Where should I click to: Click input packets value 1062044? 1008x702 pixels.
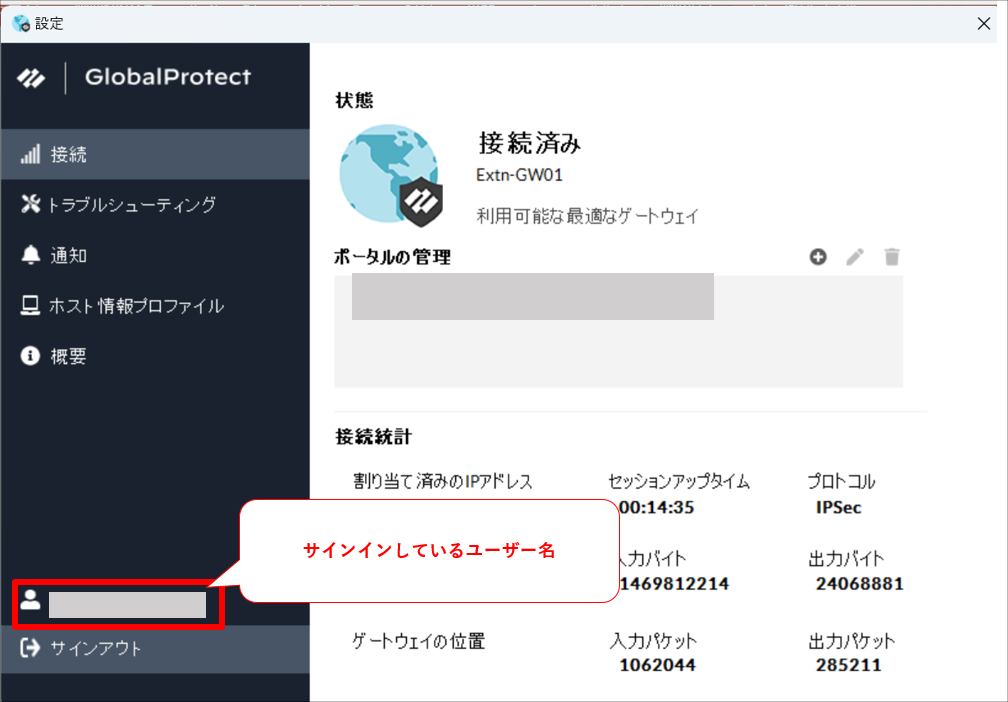[657, 665]
